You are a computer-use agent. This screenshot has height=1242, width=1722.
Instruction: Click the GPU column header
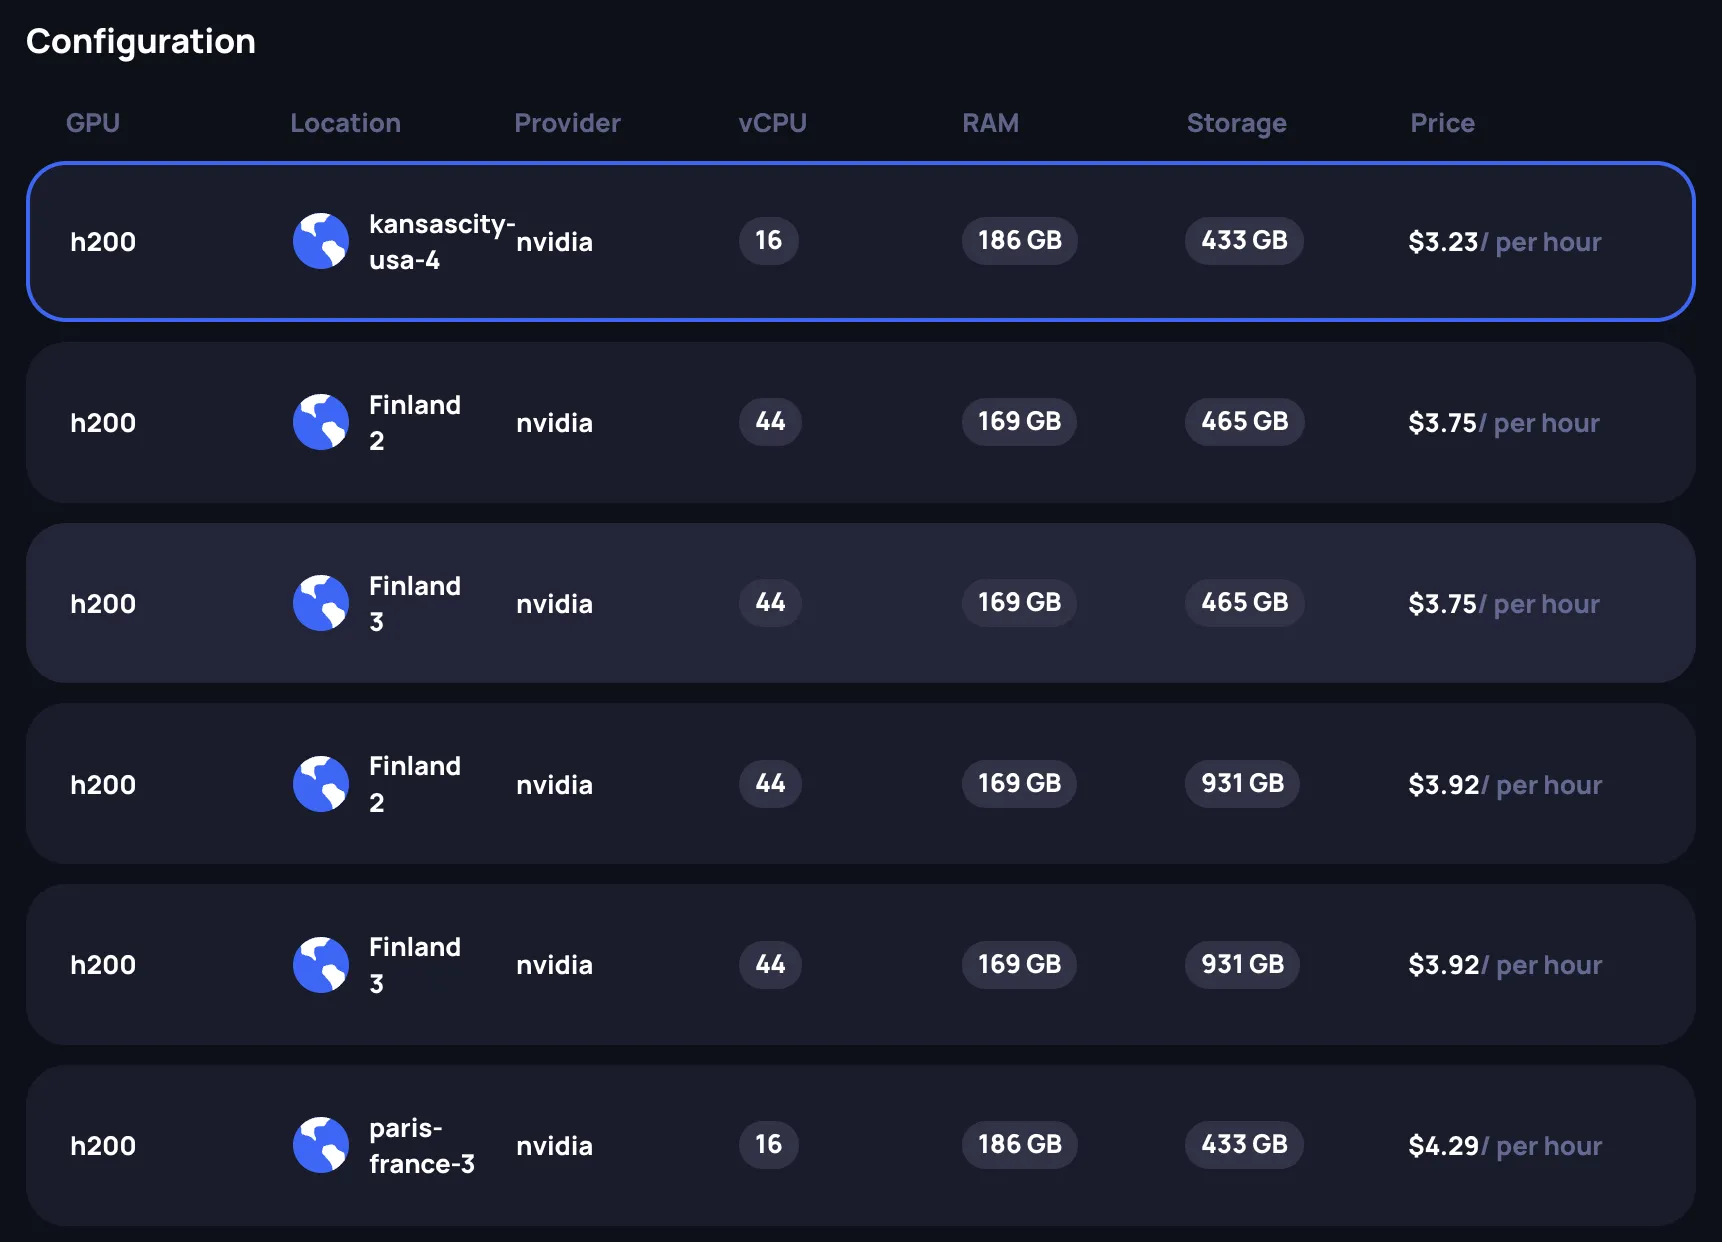click(92, 123)
